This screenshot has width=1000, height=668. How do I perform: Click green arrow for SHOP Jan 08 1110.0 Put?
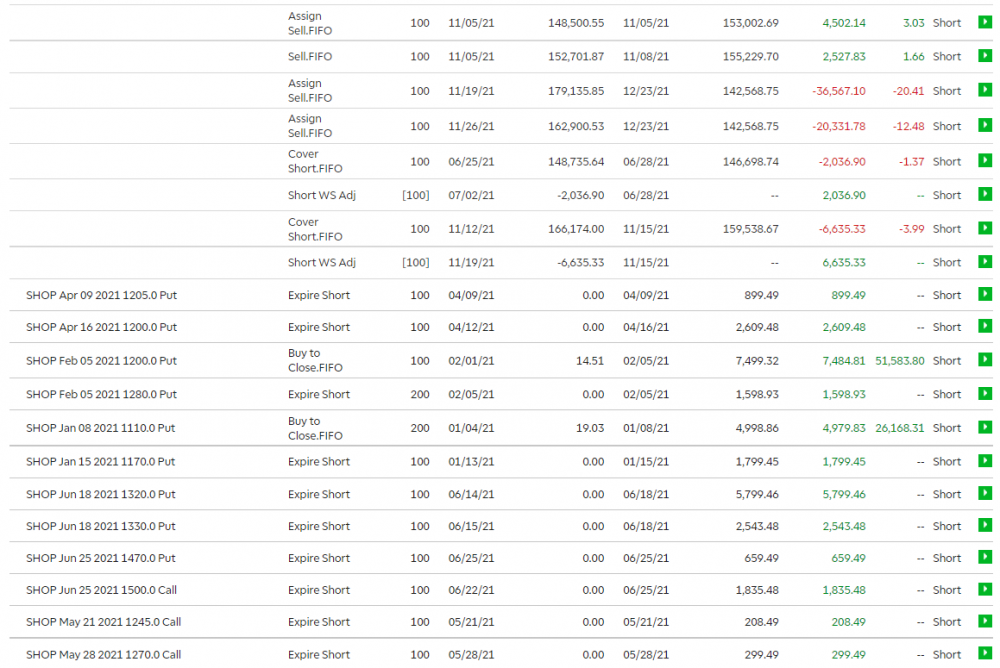985,427
